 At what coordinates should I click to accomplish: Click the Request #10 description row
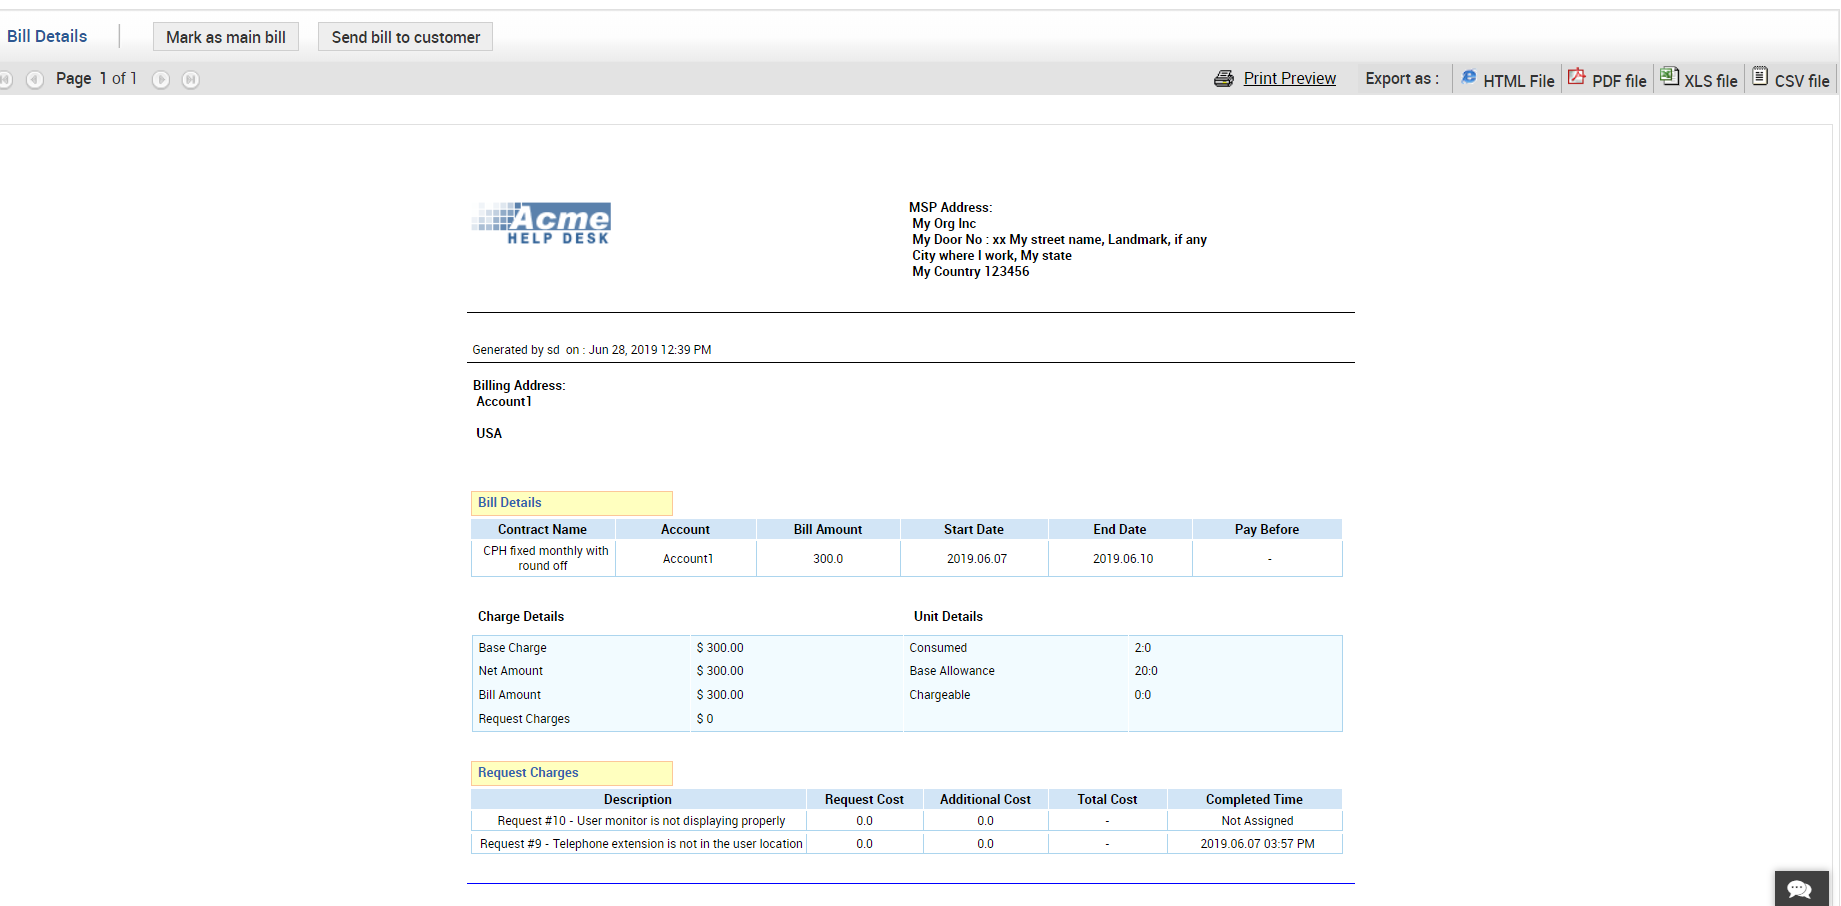point(907,821)
